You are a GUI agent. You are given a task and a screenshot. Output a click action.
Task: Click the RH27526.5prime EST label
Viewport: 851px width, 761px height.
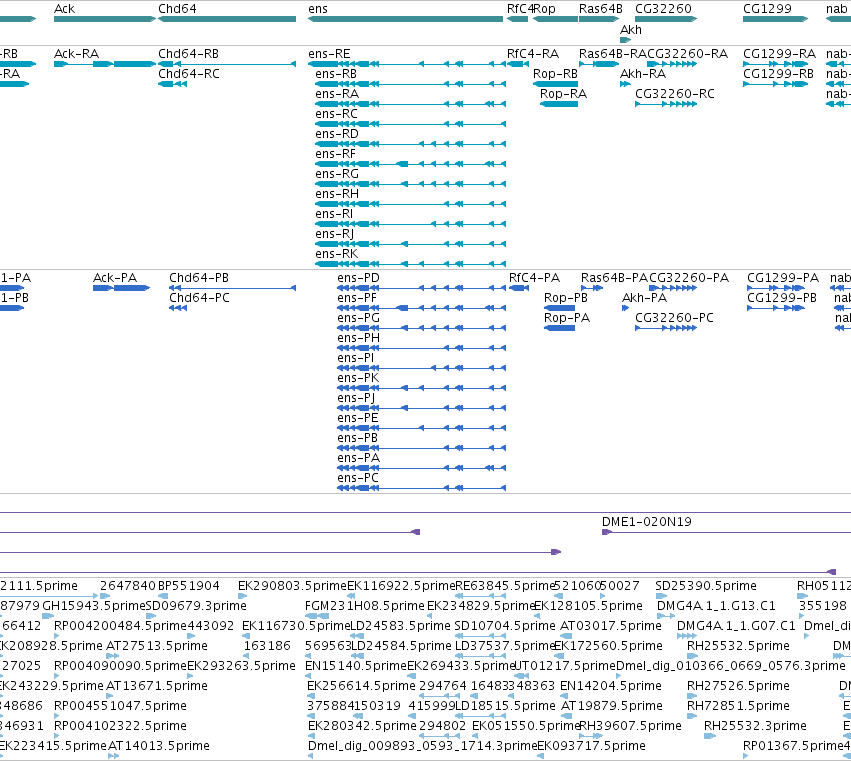[x=738, y=686]
